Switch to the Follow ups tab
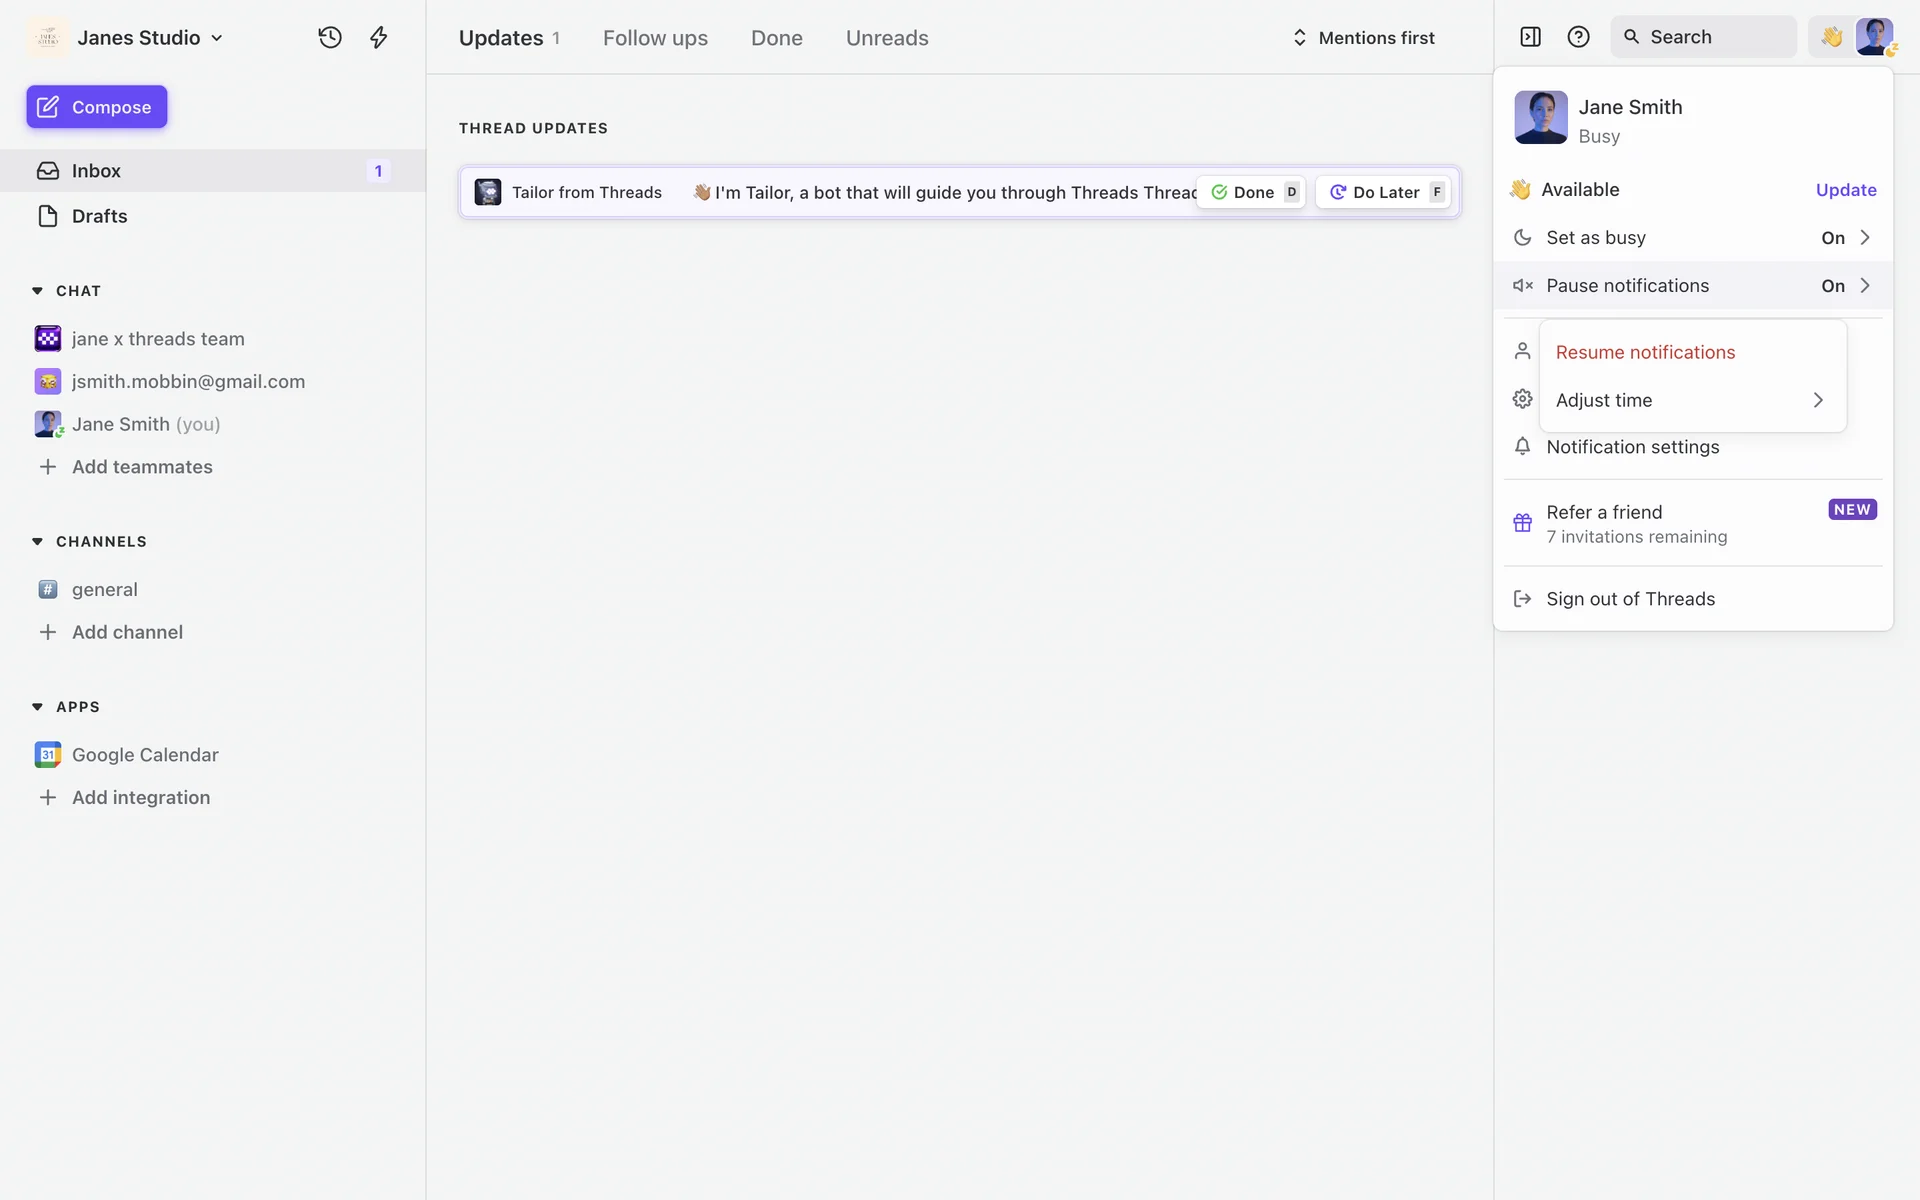Image resolution: width=1920 pixels, height=1200 pixels. click(x=655, y=38)
